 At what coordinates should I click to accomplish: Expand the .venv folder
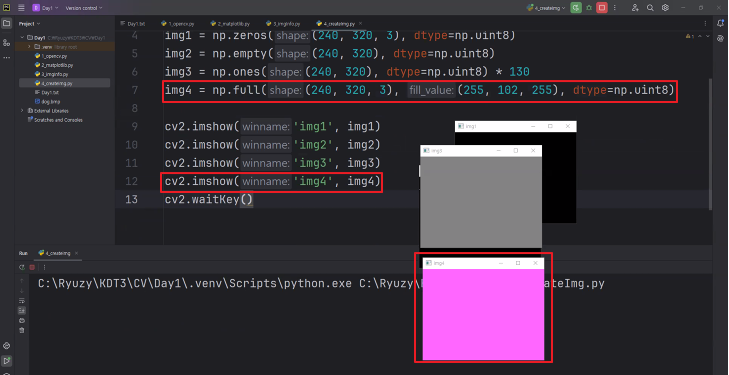29,46
